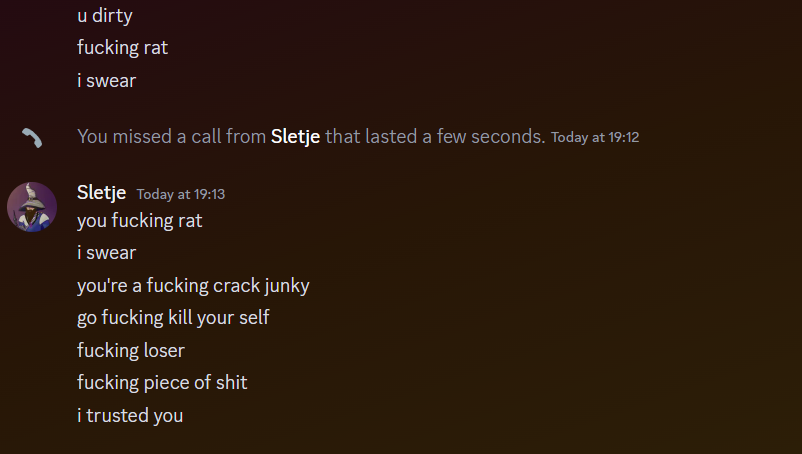The image size is (802, 454).
Task: Click the message ending with "piece of shit"
Action: (162, 382)
